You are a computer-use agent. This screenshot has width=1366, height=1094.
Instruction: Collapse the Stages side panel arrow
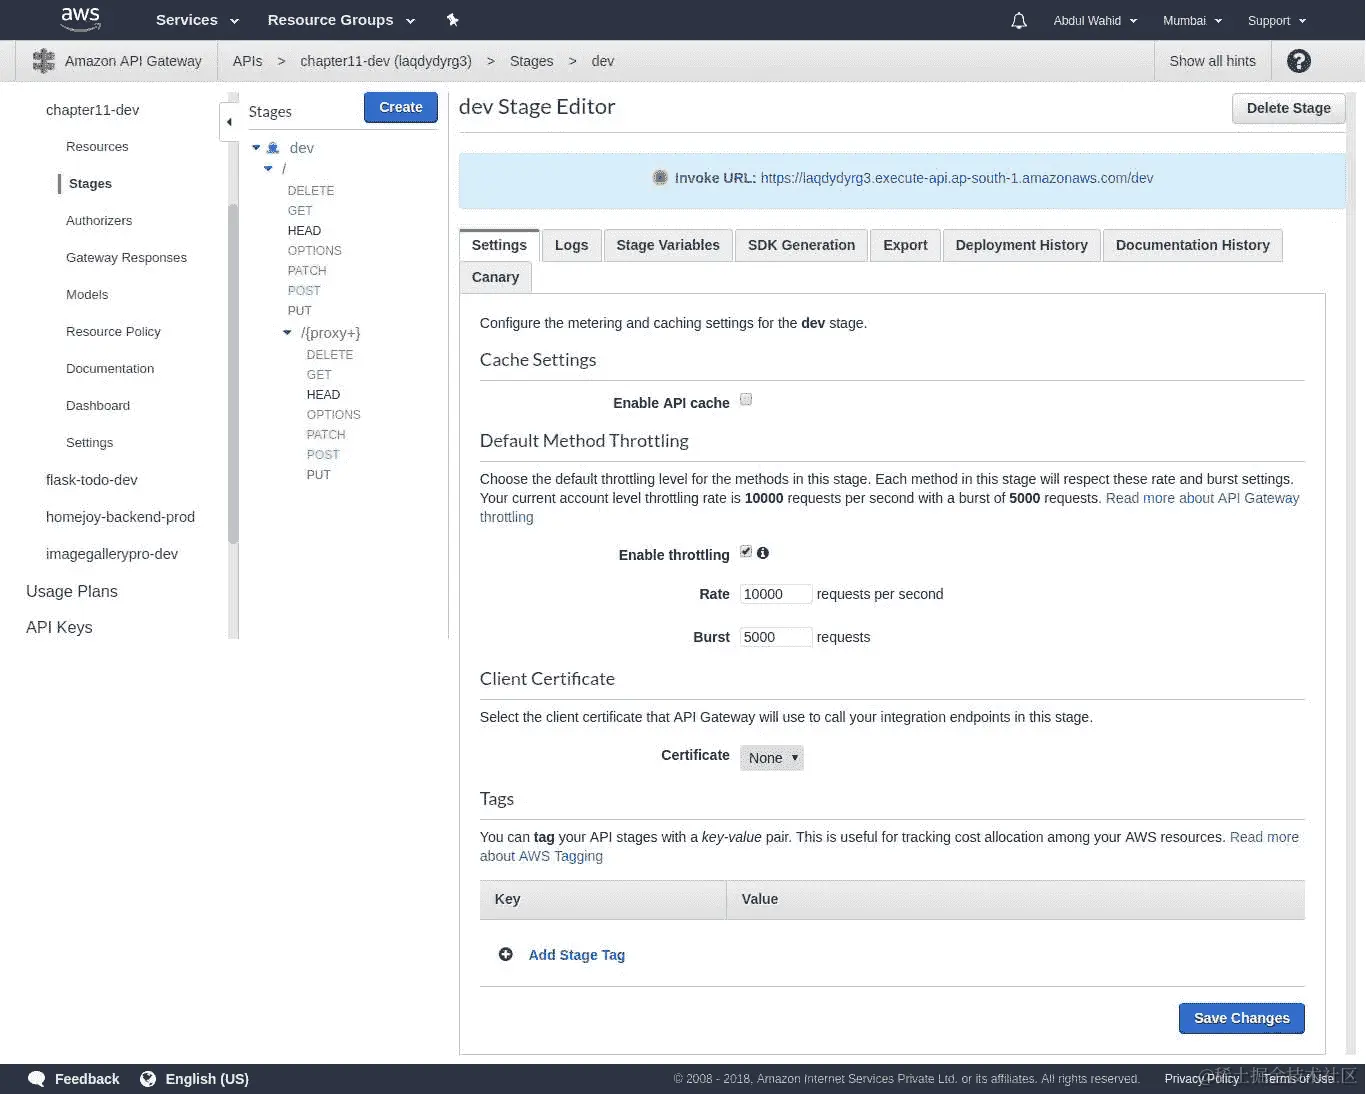tap(229, 122)
